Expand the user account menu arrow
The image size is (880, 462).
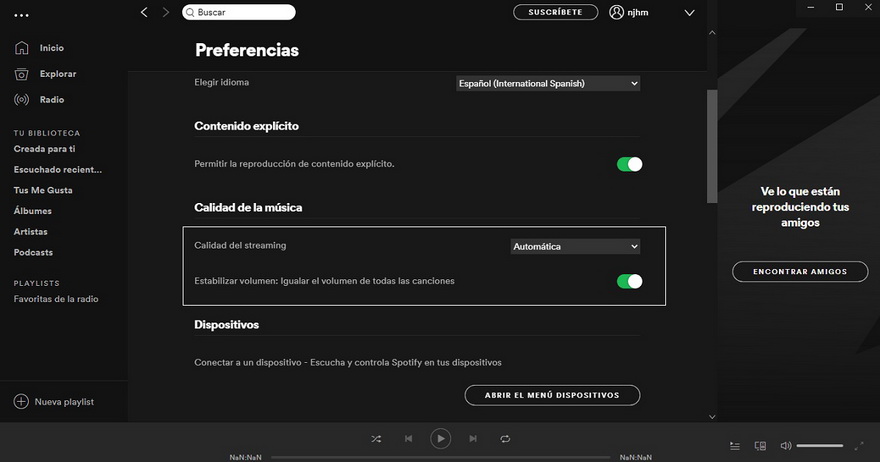click(x=689, y=13)
